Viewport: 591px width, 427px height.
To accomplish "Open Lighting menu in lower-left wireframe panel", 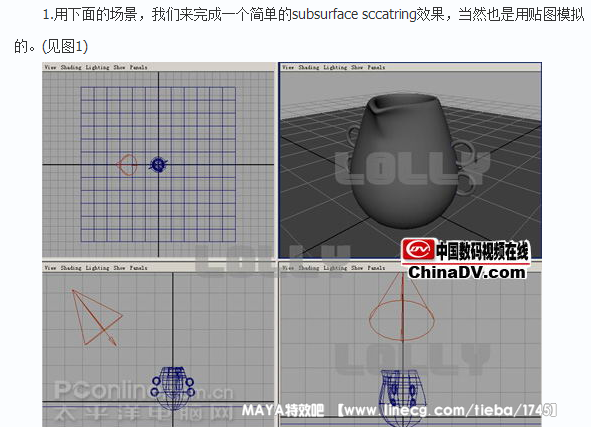I will 97,268.
